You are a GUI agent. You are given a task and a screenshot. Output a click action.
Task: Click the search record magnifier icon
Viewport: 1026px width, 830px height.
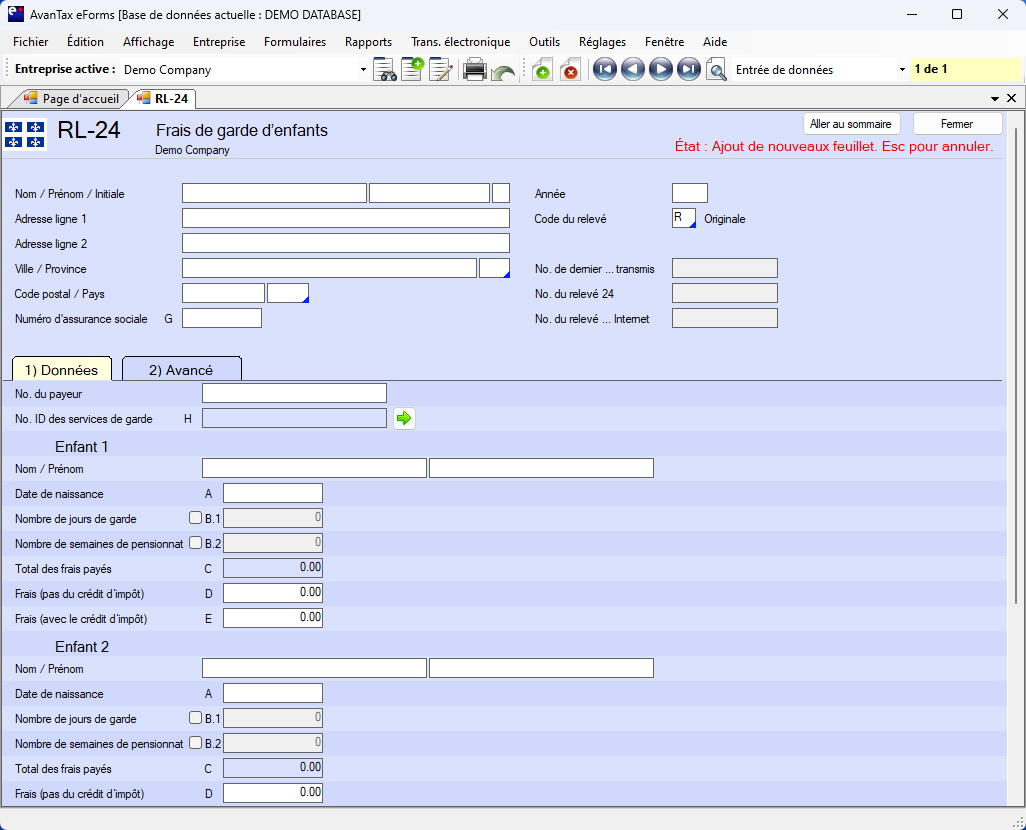(716, 70)
